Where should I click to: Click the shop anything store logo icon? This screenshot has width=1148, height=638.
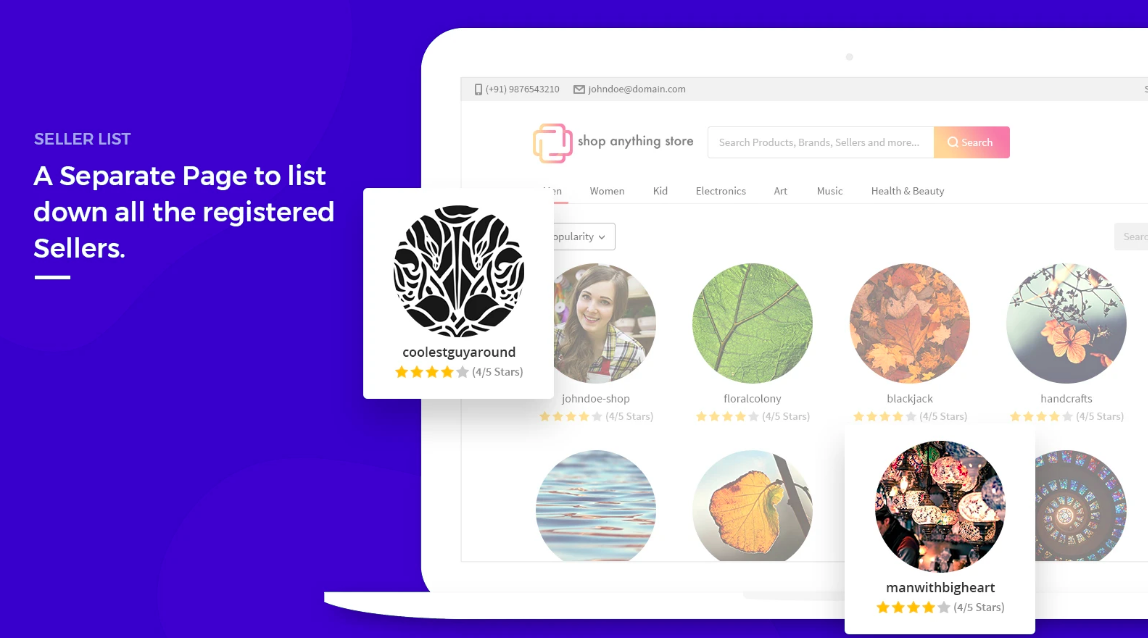click(x=553, y=143)
